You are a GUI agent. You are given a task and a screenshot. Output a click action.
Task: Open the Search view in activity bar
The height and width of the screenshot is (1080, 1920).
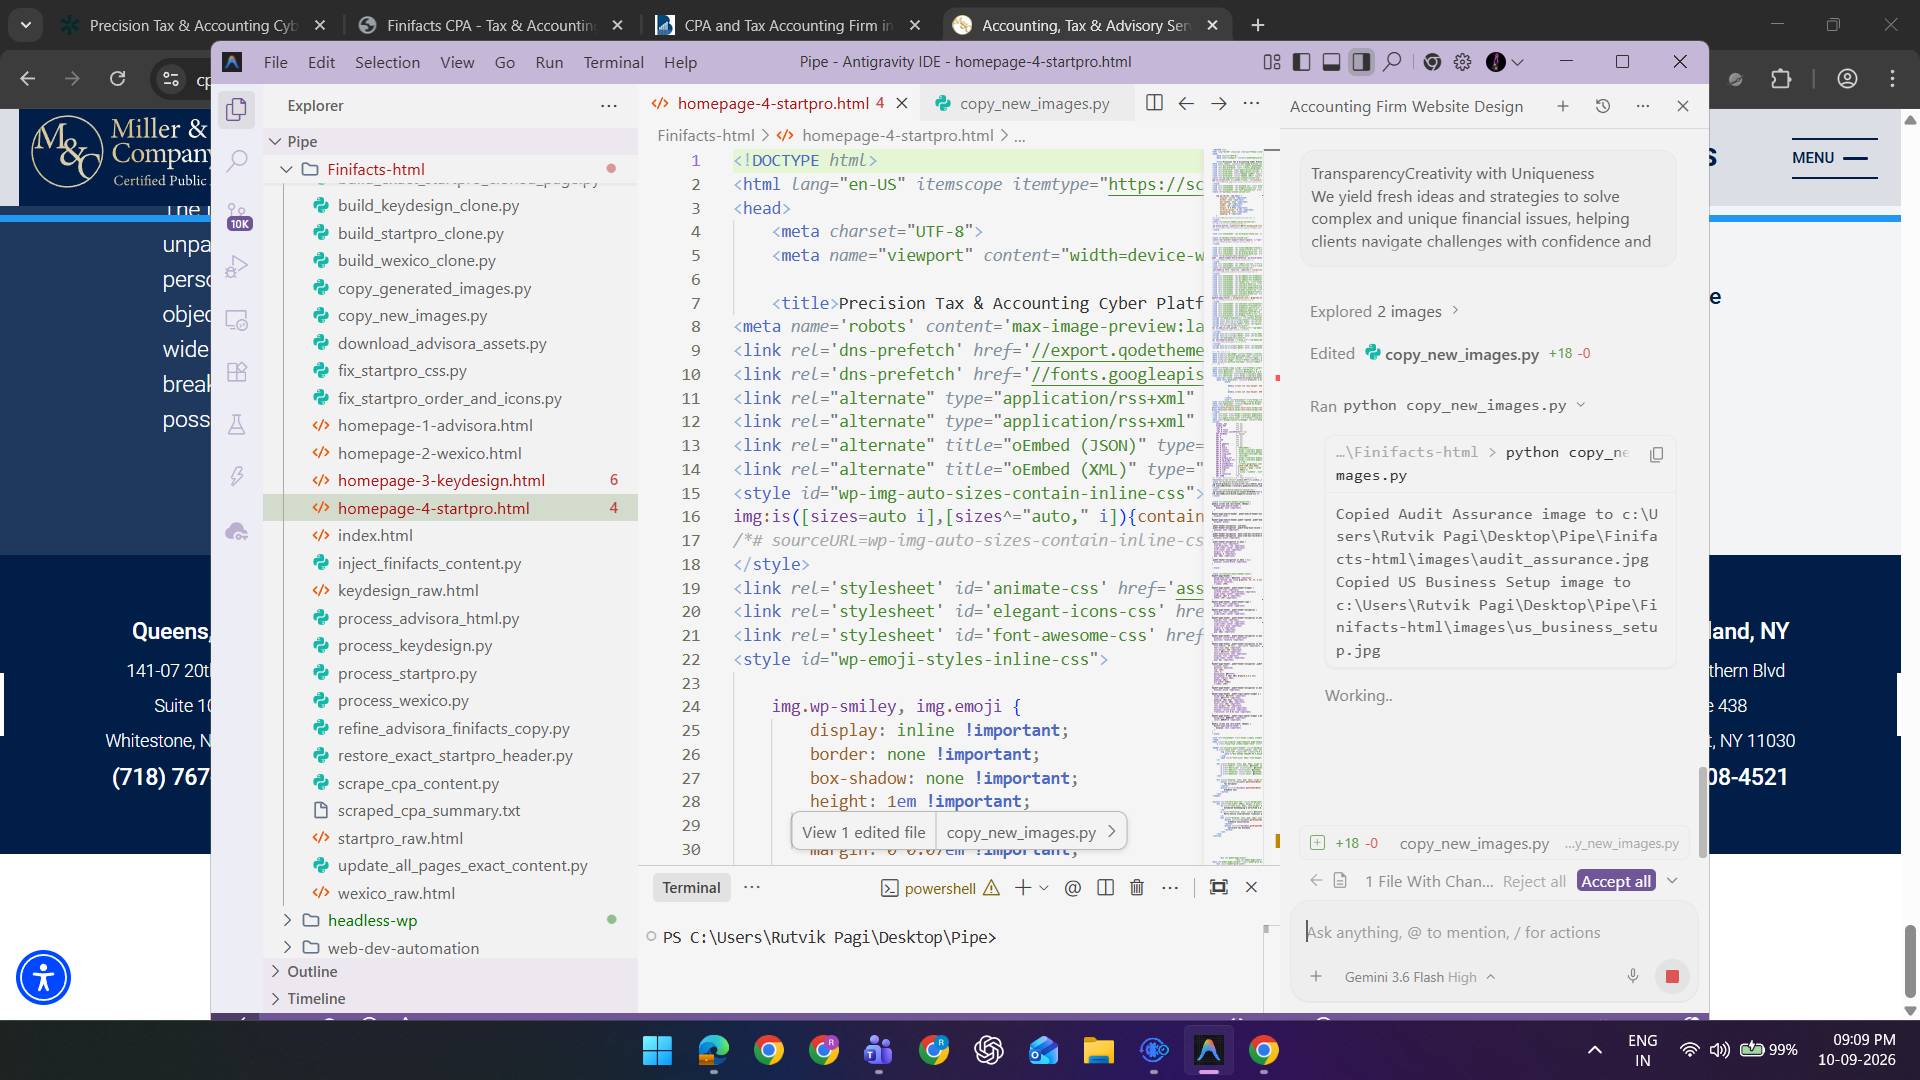[237, 160]
